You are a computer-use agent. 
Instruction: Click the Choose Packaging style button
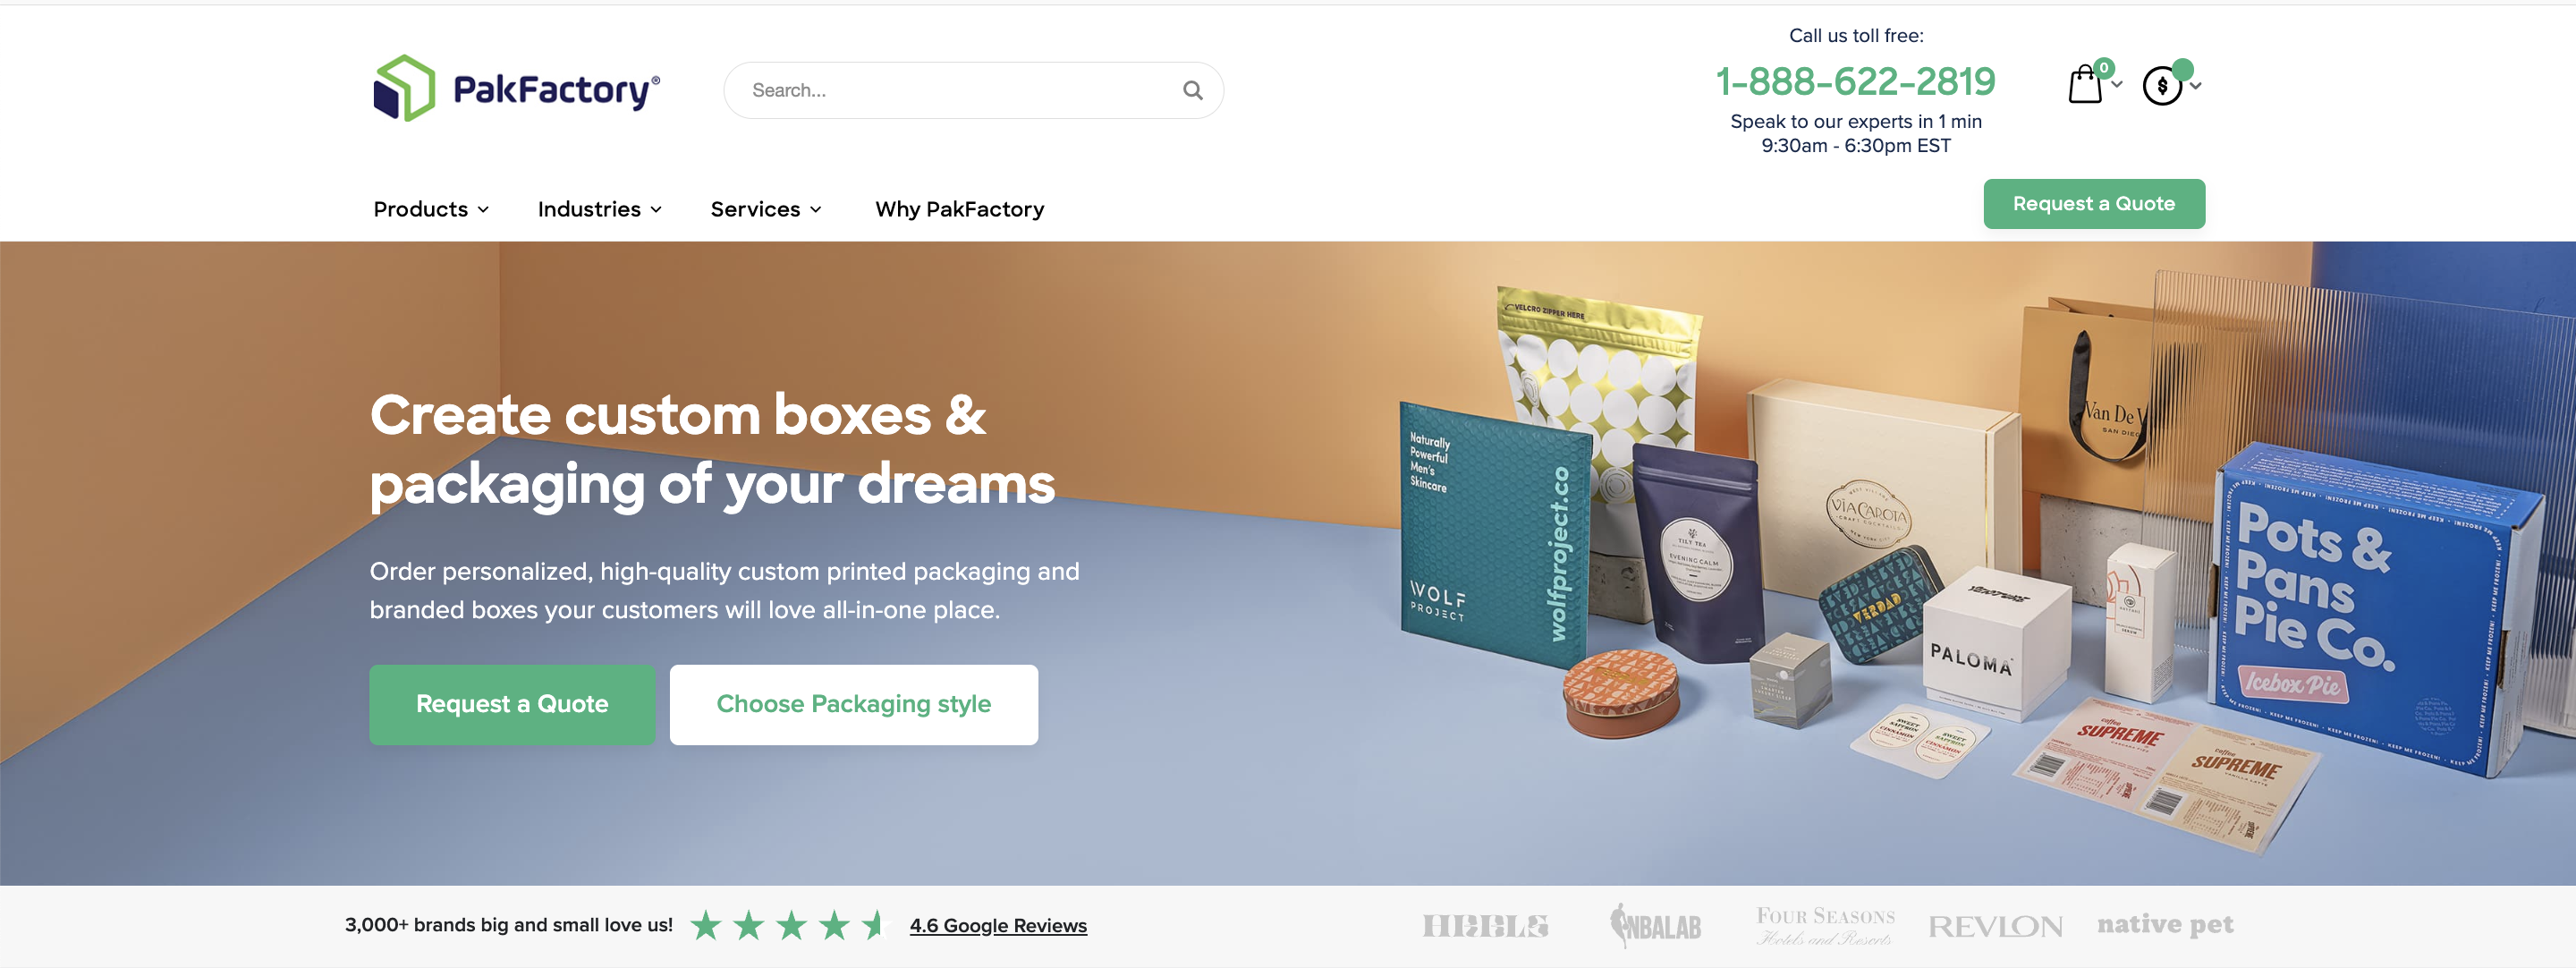tap(853, 704)
